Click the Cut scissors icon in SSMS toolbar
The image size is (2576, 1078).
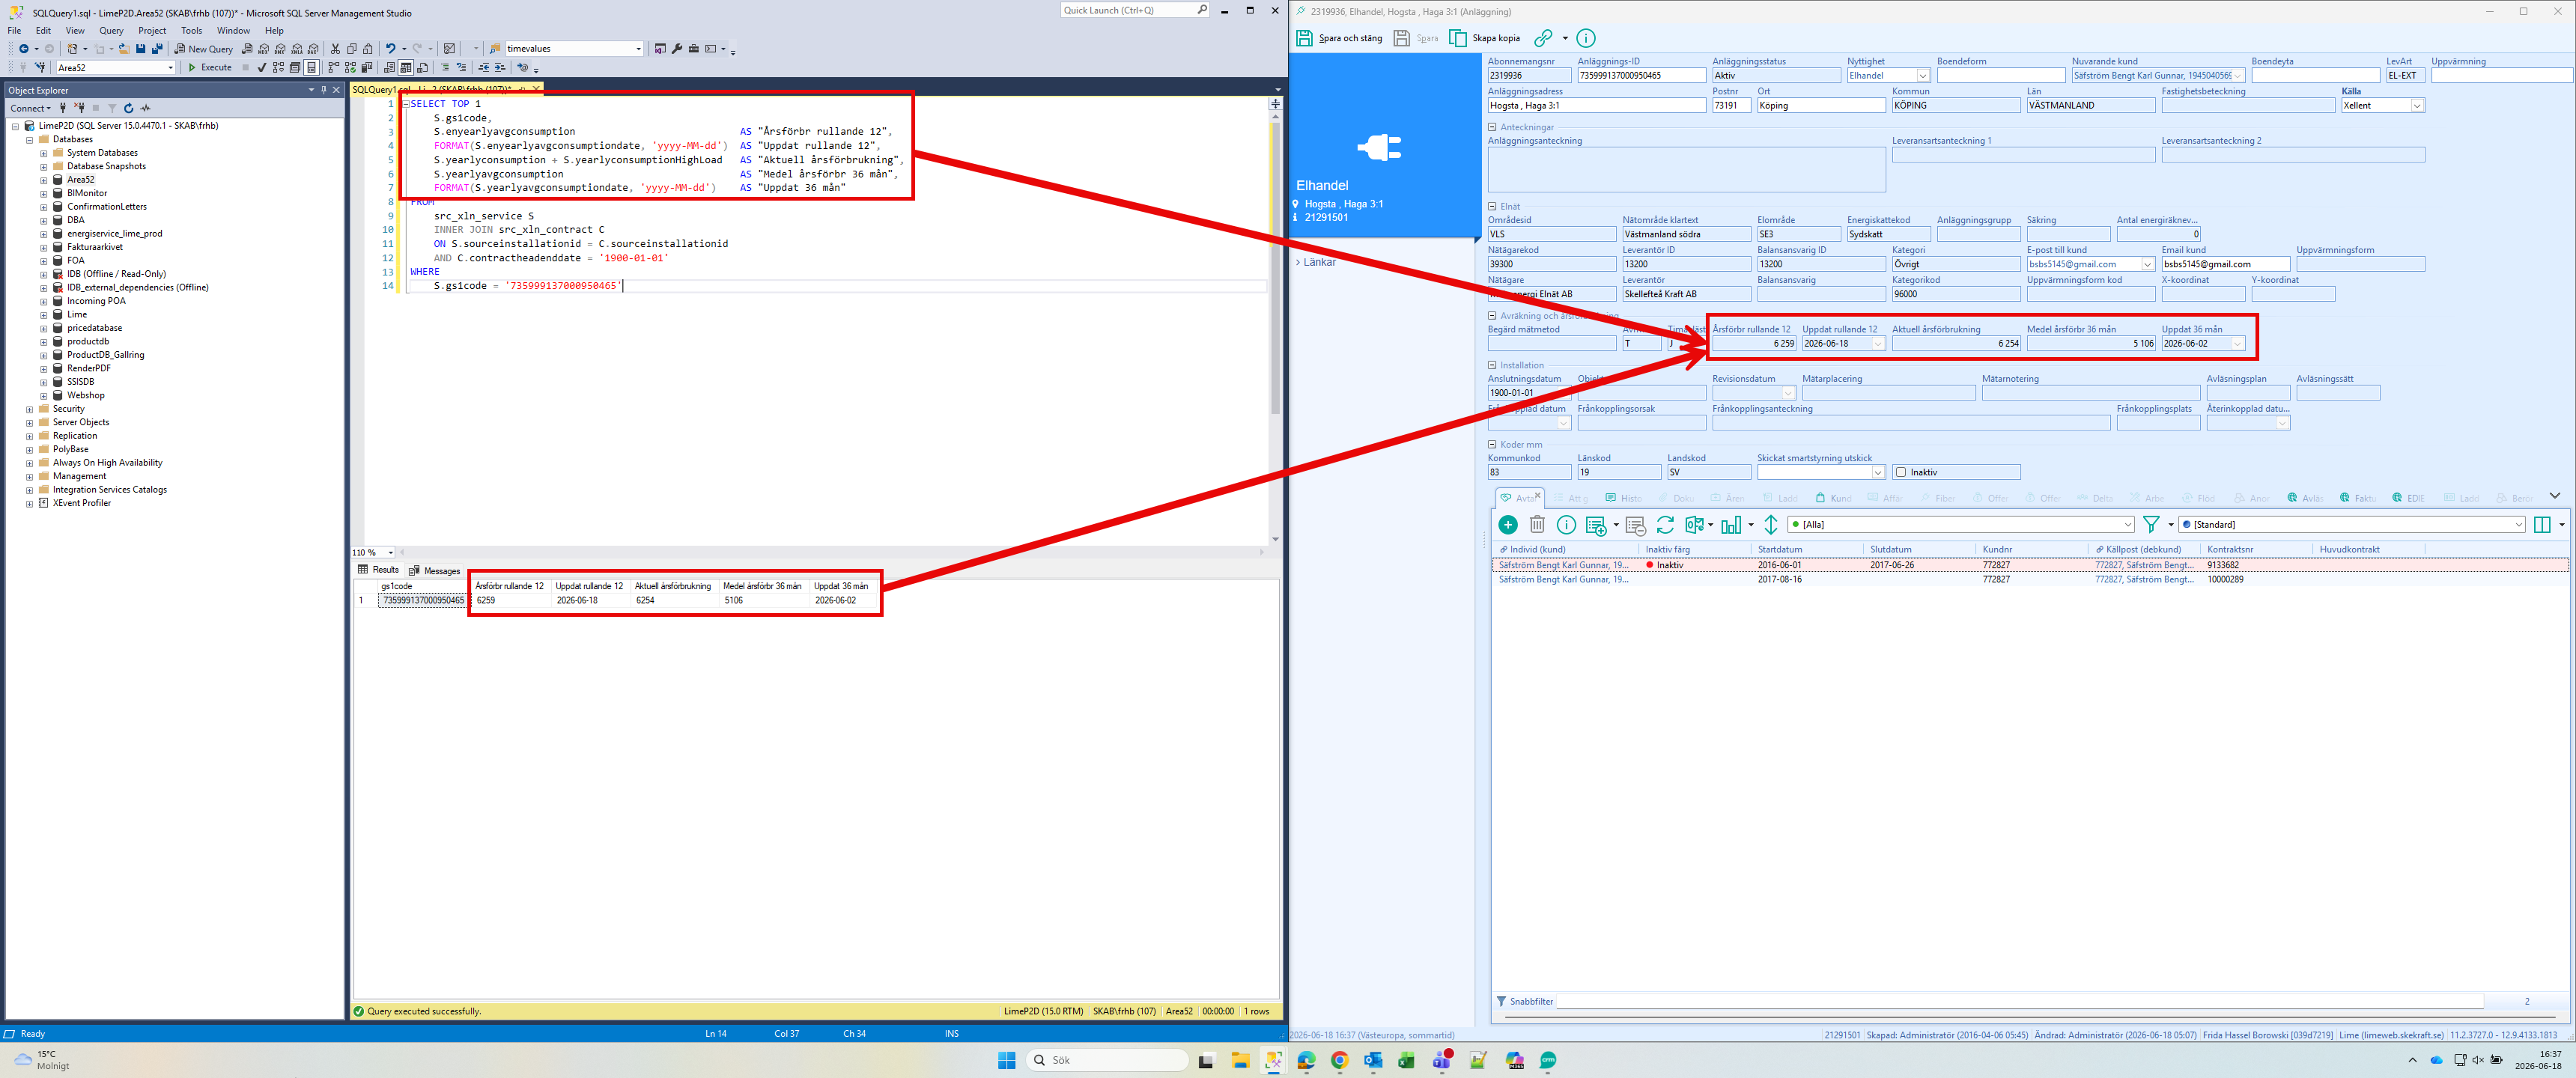336,49
